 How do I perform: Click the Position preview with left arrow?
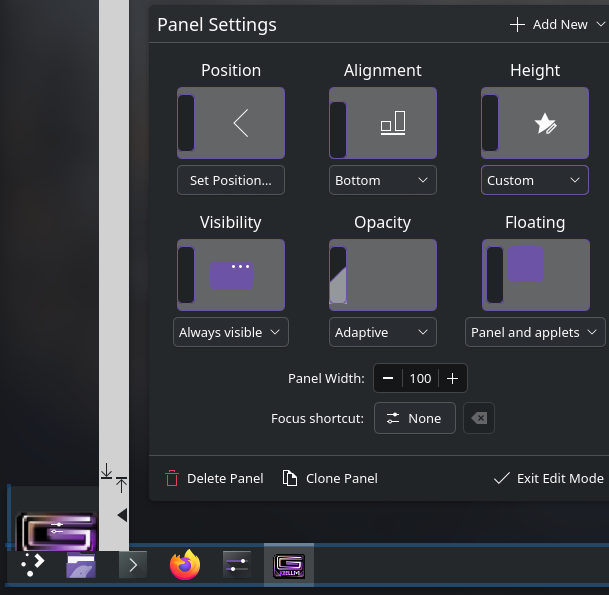click(231, 123)
